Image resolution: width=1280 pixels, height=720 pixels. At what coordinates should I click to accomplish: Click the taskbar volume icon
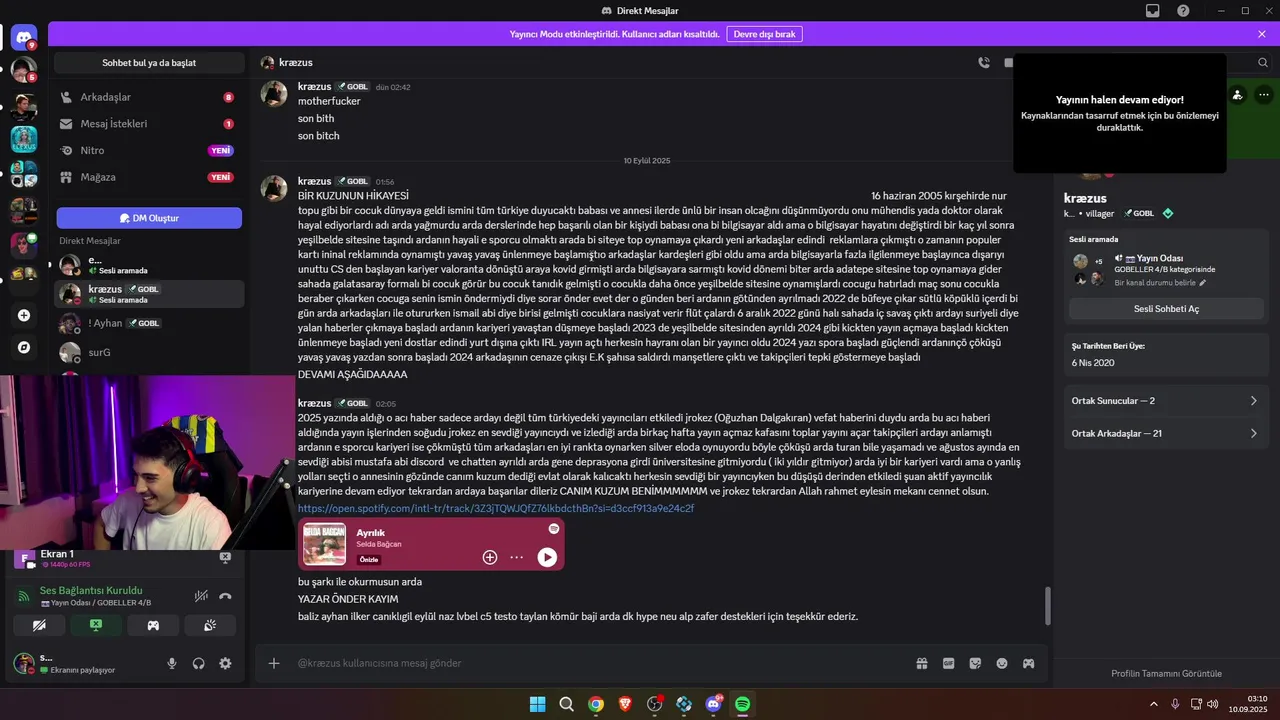(1212, 704)
